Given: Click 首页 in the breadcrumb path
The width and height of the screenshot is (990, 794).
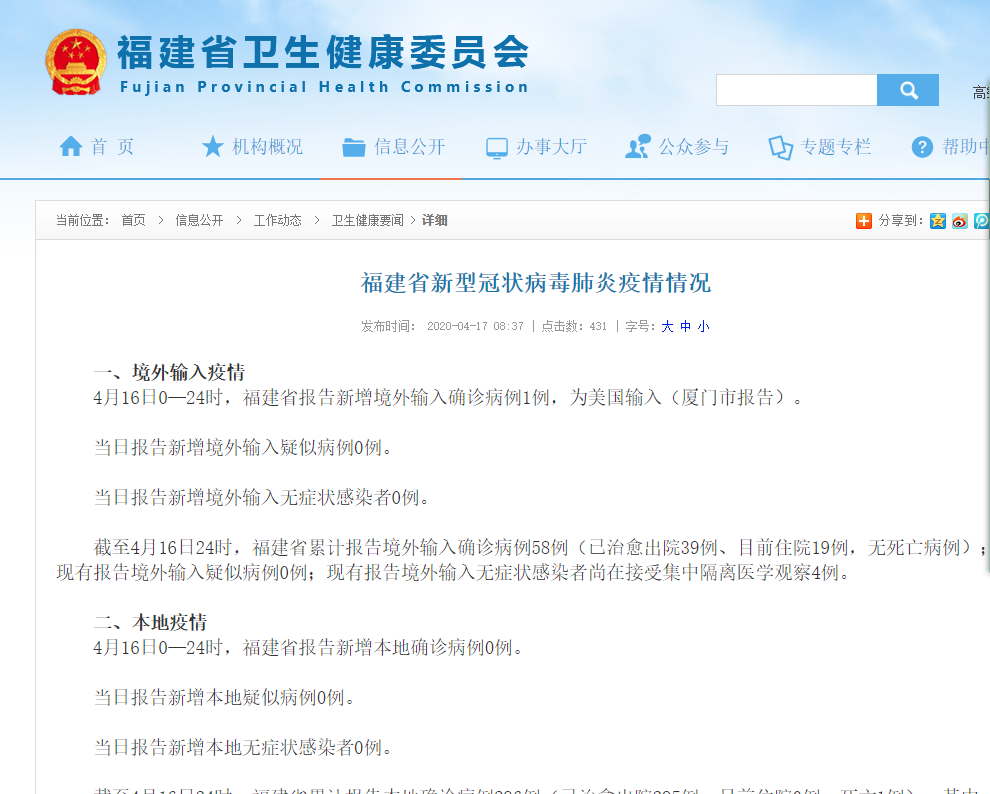Looking at the screenshot, I should (133, 220).
